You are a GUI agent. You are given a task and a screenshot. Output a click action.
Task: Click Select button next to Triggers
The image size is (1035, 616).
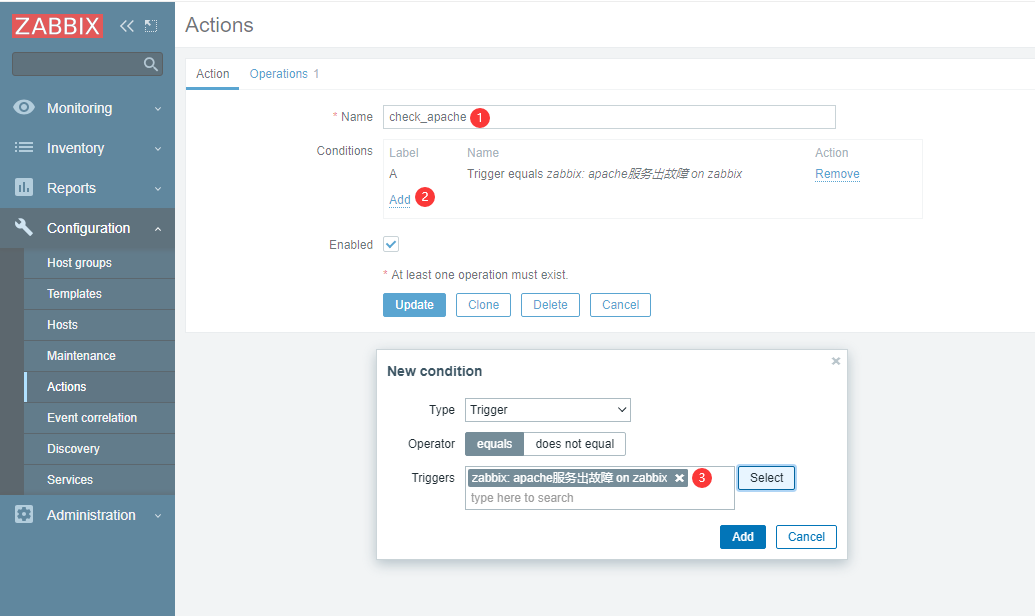766,478
